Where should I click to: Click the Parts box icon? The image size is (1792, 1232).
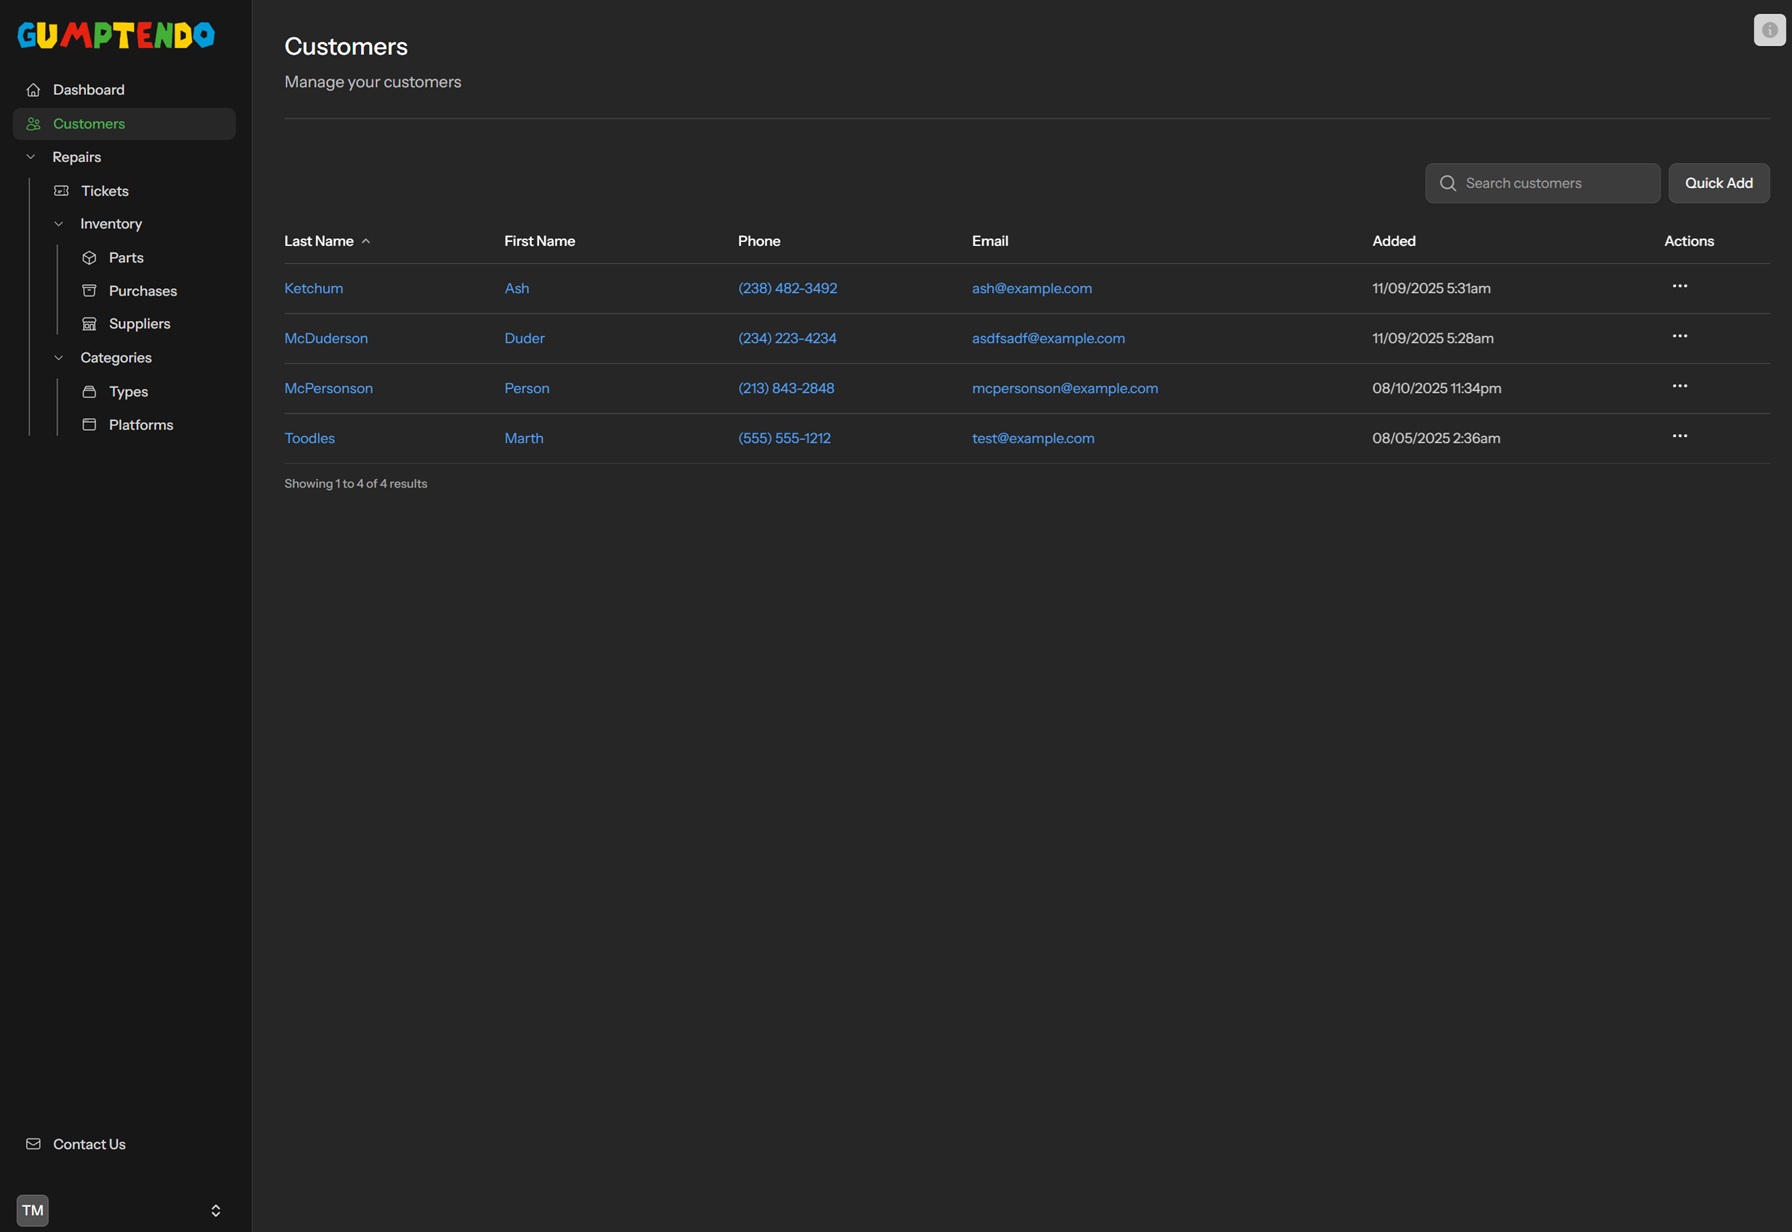point(89,258)
